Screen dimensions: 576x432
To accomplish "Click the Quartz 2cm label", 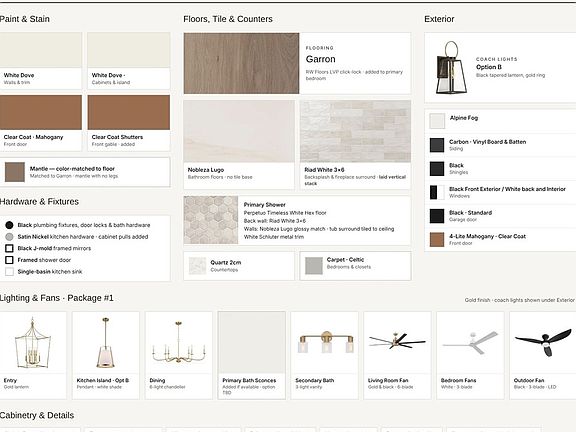I will coord(226,262).
